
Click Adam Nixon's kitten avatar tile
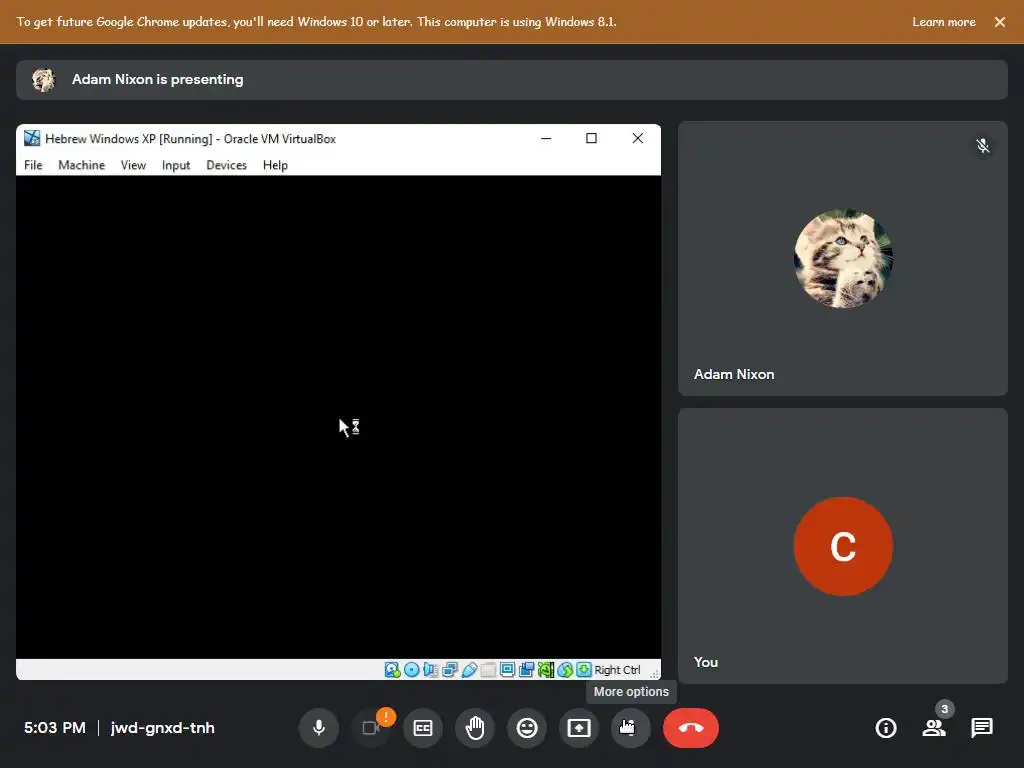point(843,259)
